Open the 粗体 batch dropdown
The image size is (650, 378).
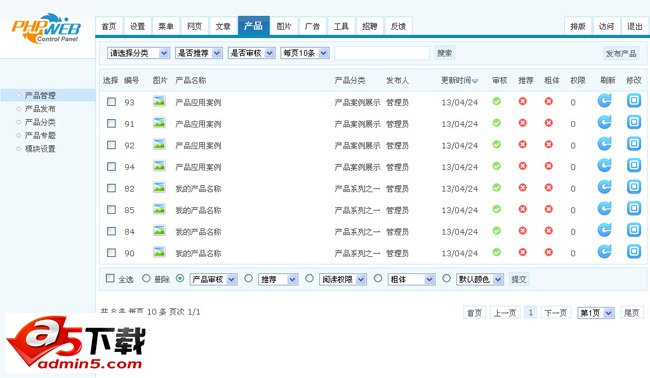[x=412, y=279]
